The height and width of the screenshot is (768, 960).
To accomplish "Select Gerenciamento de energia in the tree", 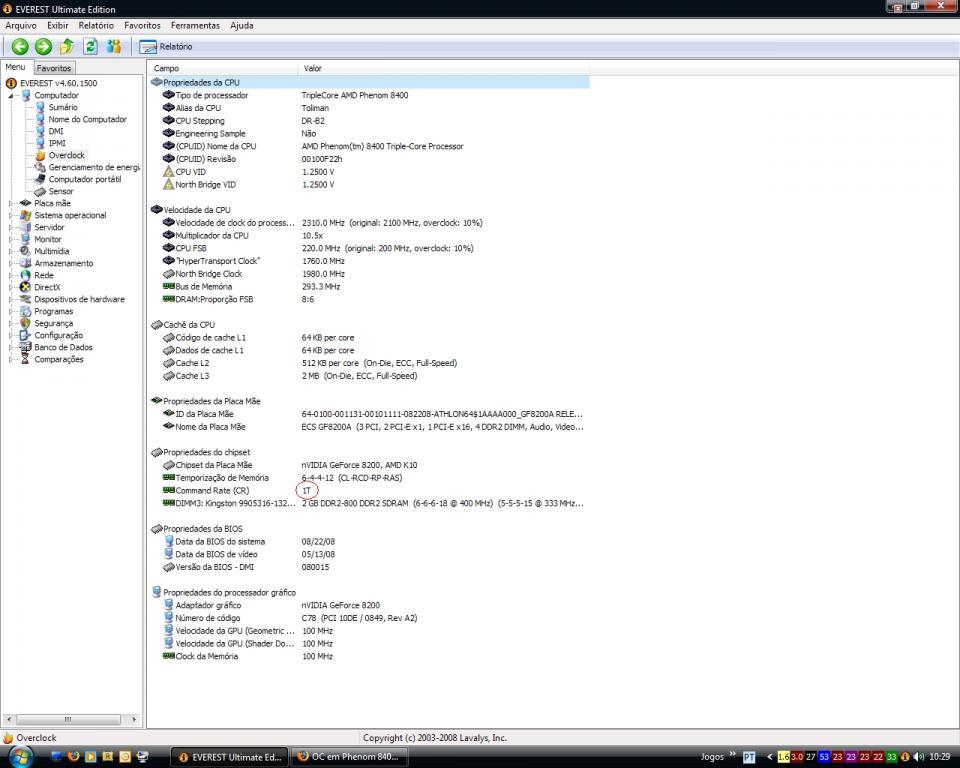I will point(94,167).
